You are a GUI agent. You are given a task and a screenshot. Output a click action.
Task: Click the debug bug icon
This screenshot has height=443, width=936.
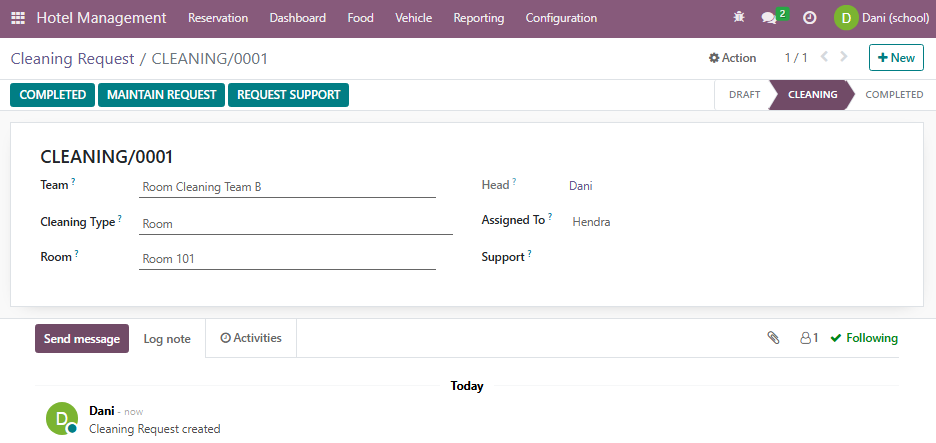[x=739, y=18]
